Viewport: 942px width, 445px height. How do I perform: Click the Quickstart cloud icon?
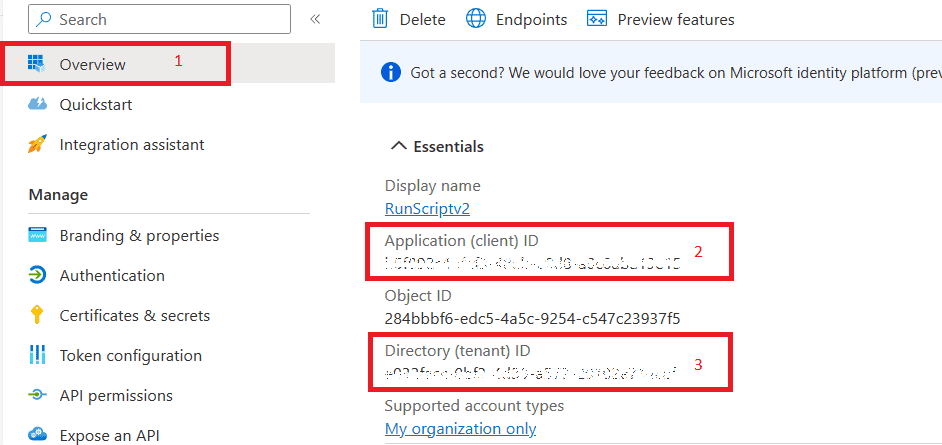point(37,104)
